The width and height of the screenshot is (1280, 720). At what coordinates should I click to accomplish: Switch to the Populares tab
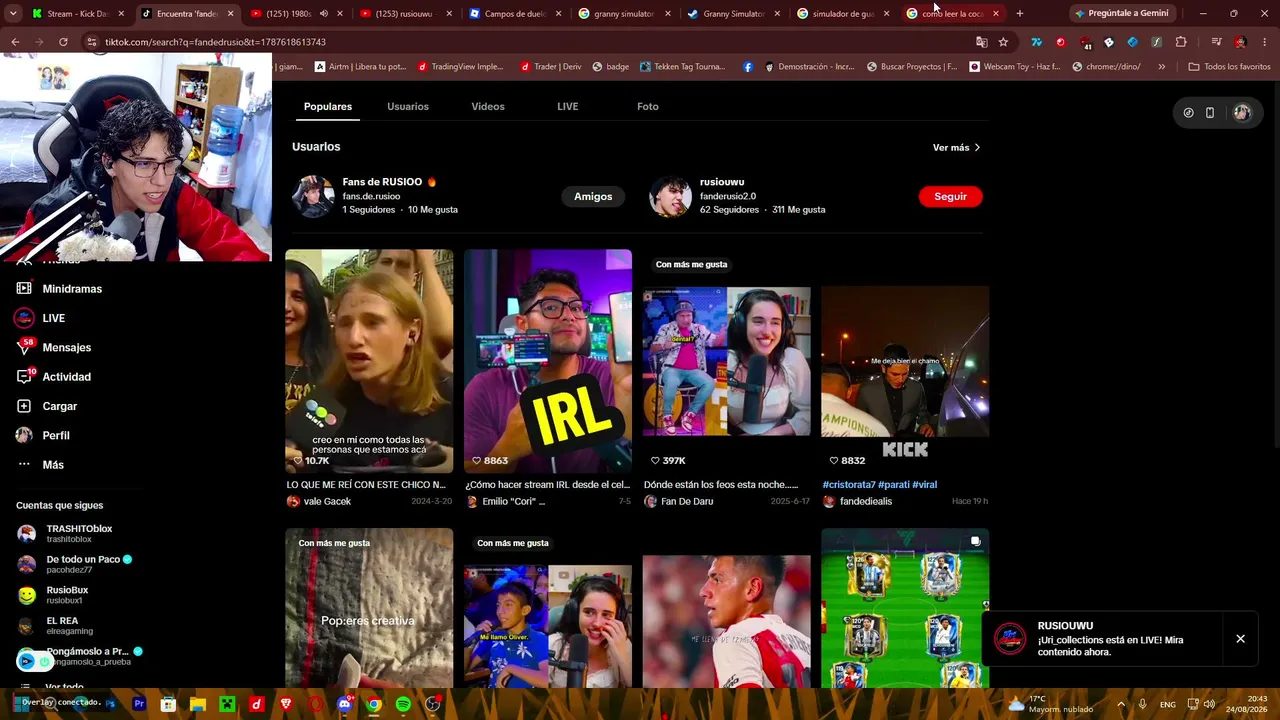tap(328, 107)
